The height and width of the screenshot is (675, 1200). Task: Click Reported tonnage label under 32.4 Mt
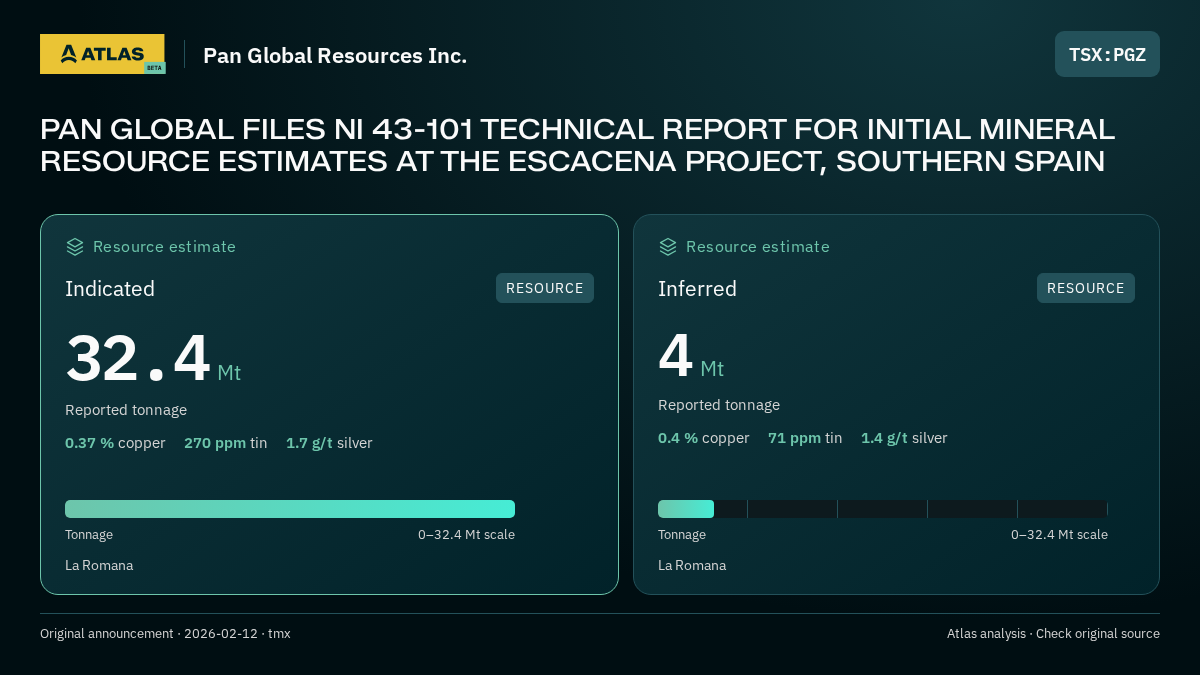[126, 410]
